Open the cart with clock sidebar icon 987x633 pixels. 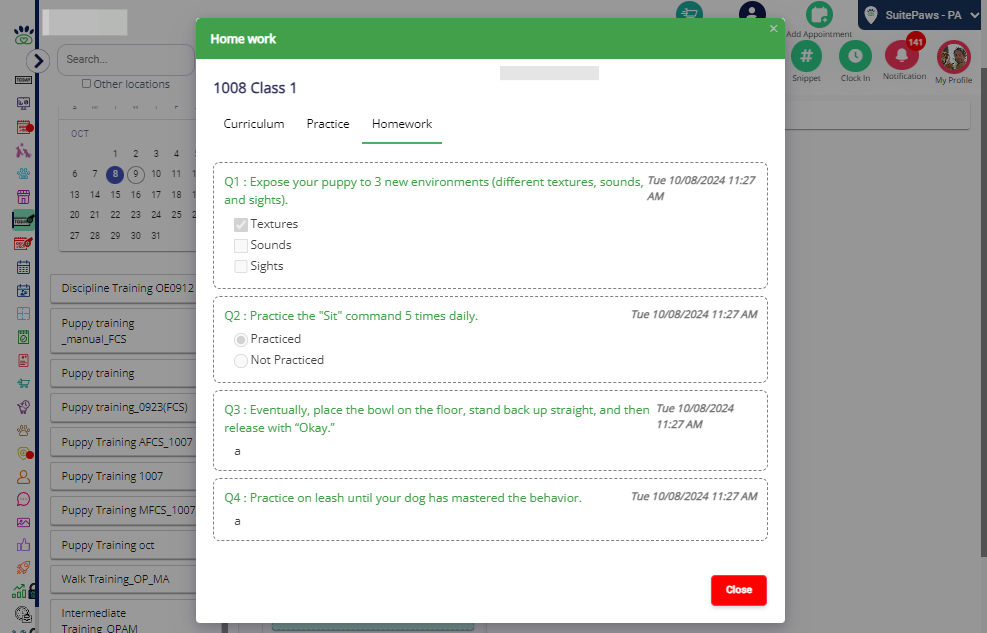click(x=23, y=406)
